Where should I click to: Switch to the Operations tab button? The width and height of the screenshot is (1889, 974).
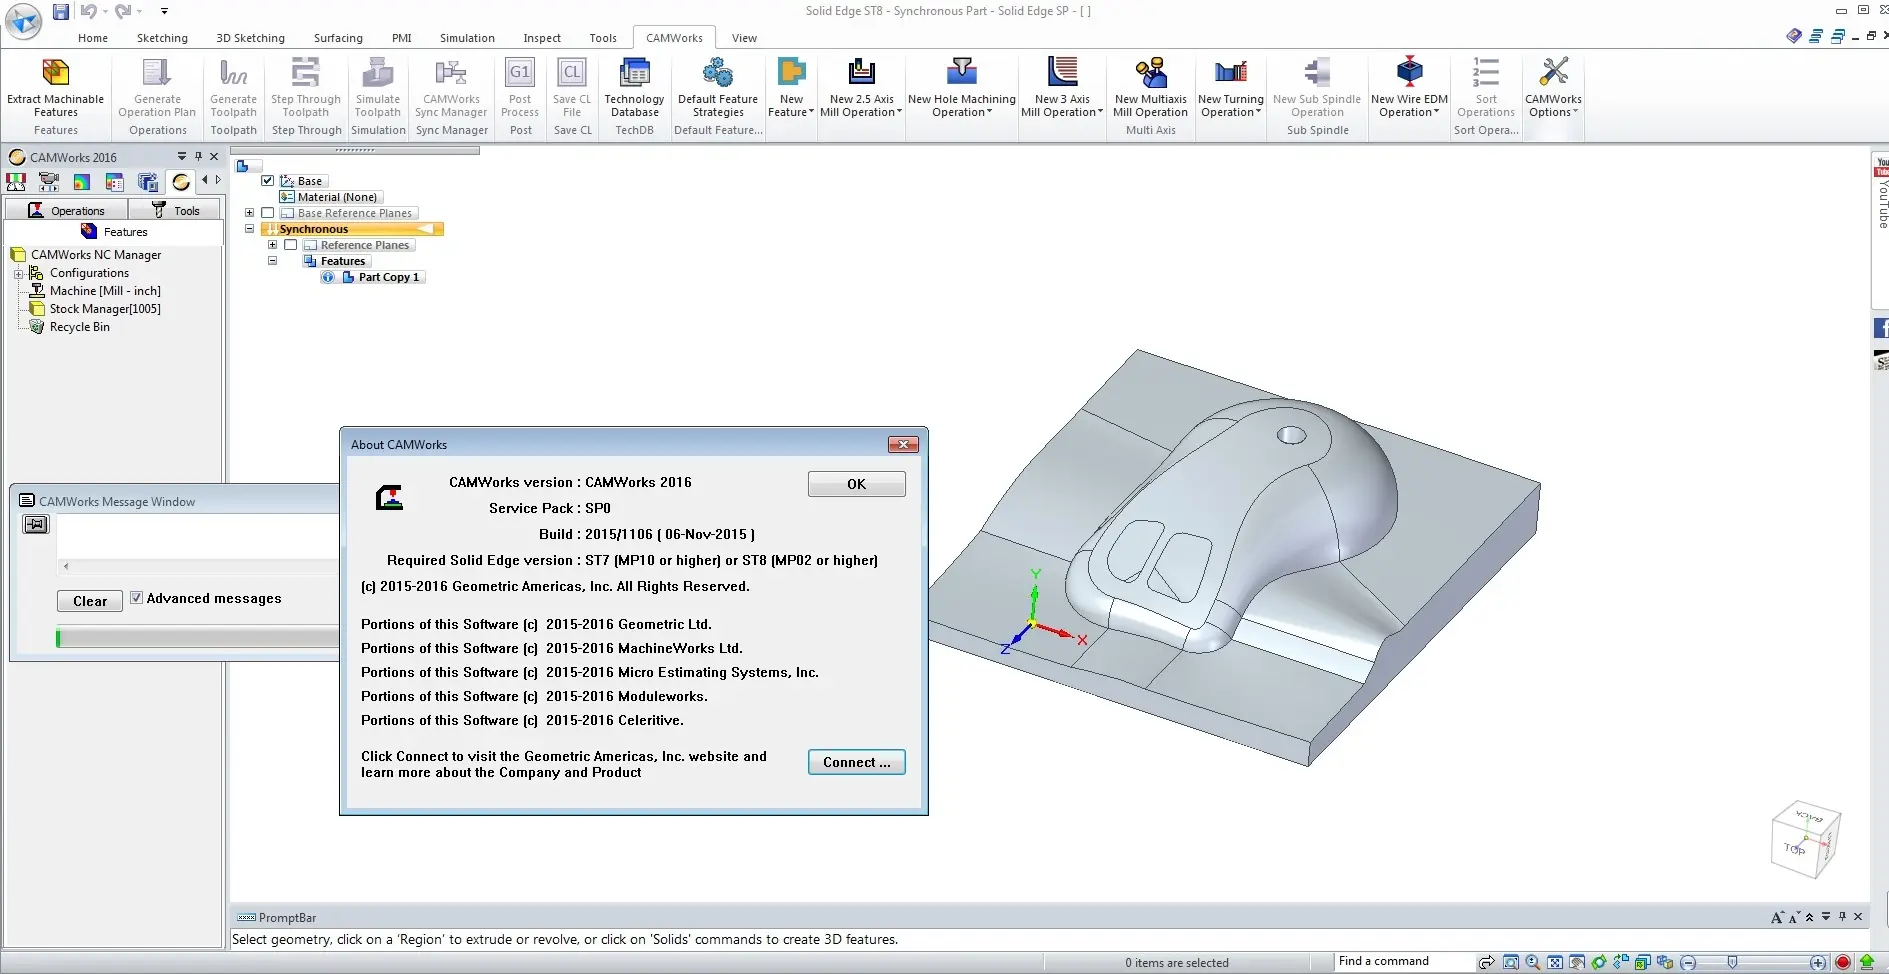(67, 210)
